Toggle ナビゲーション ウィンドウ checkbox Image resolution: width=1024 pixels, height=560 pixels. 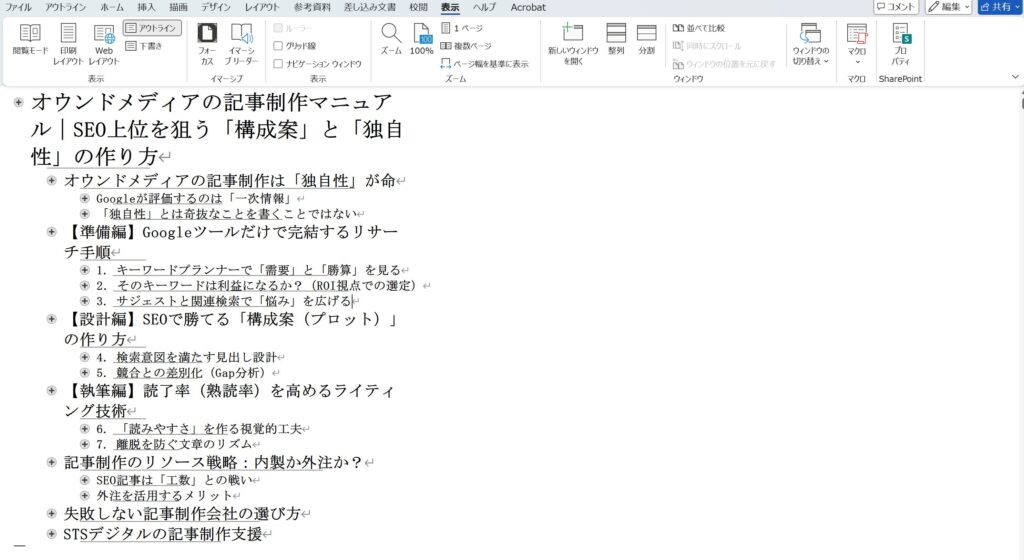pos(279,63)
